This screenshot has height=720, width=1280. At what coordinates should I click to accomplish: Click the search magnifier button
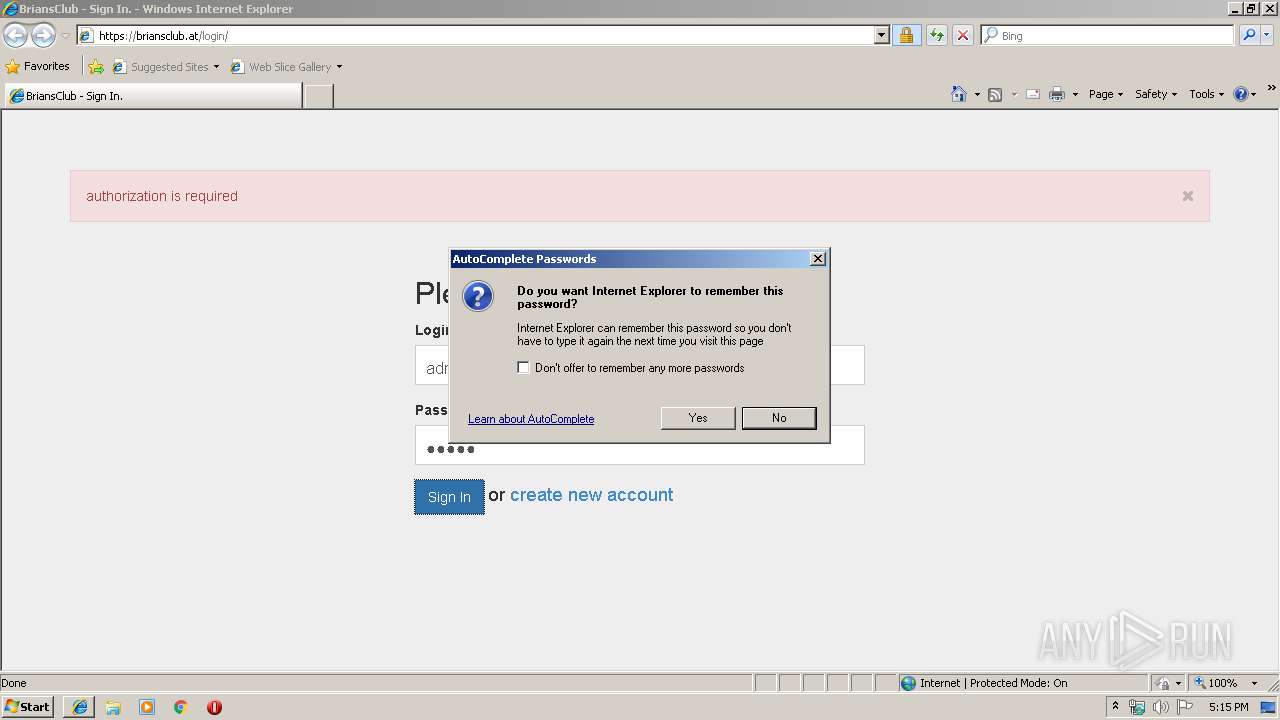pos(1248,36)
